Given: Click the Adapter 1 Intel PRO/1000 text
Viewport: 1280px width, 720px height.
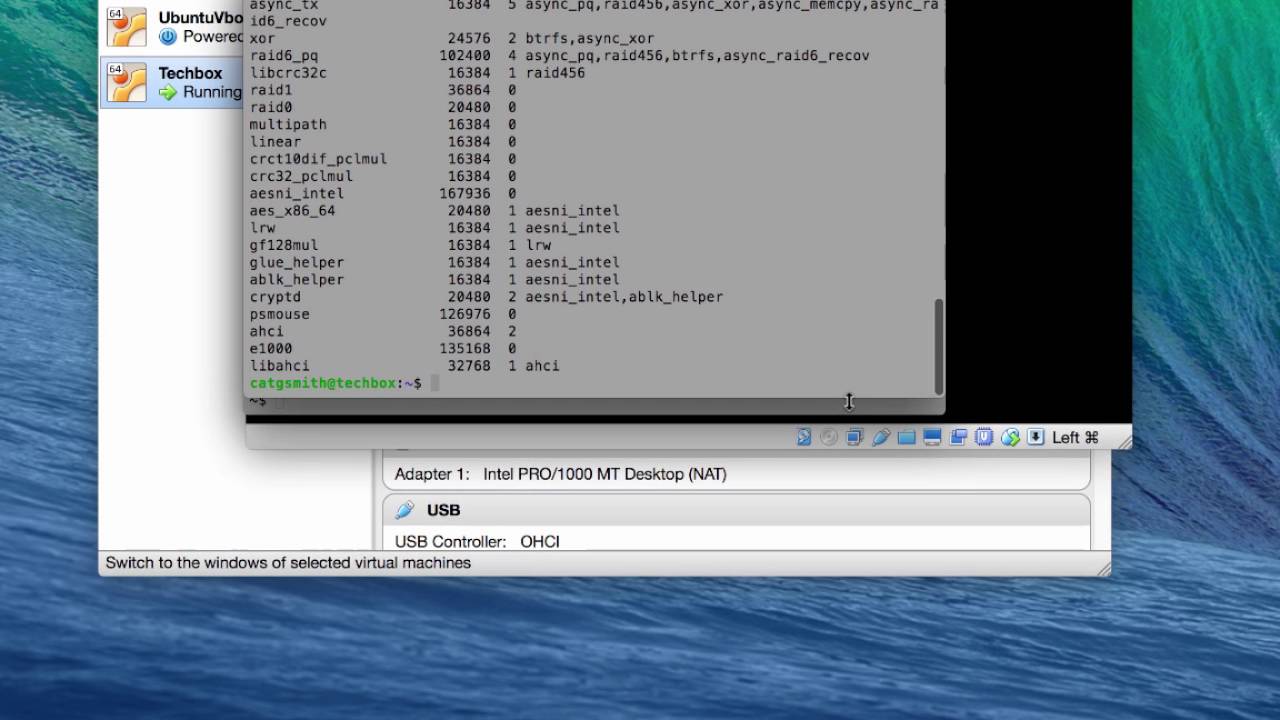Looking at the screenshot, I should tap(560, 474).
